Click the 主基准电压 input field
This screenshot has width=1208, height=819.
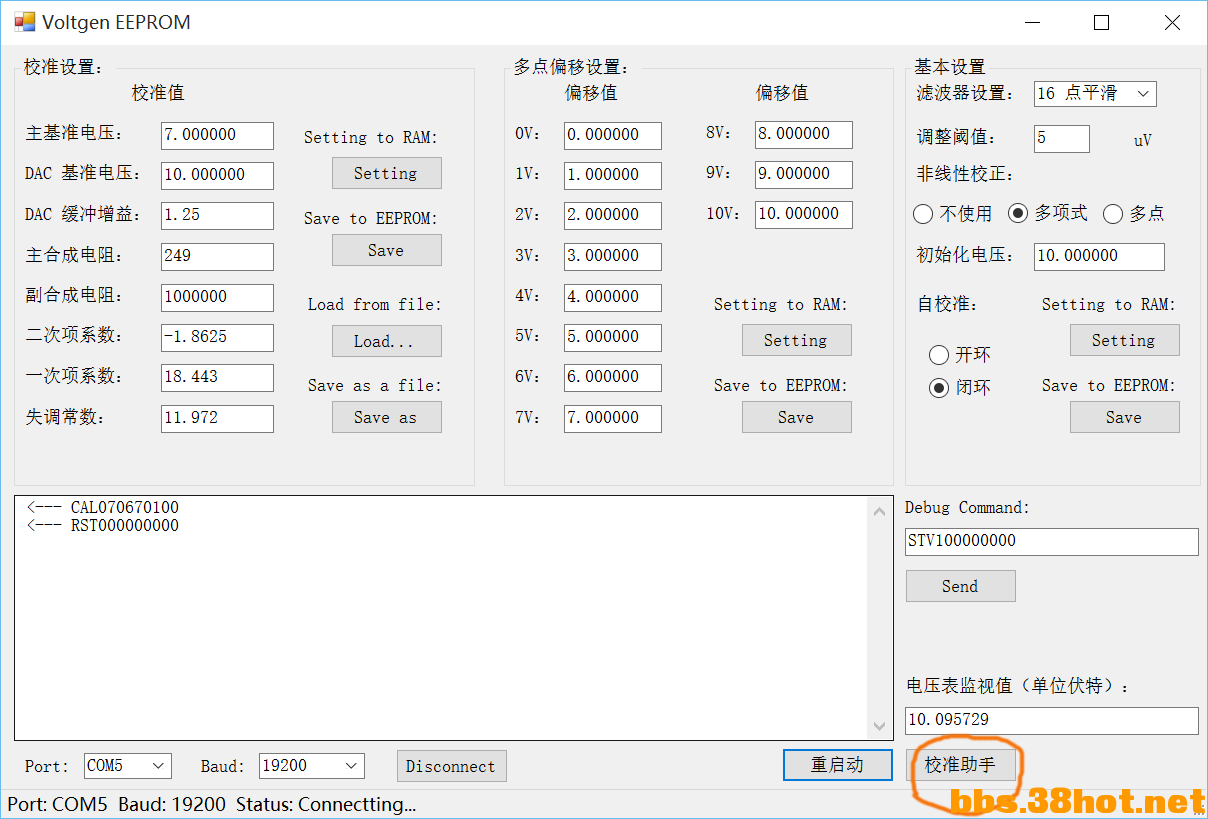pyautogui.click(x=217, y=135)
